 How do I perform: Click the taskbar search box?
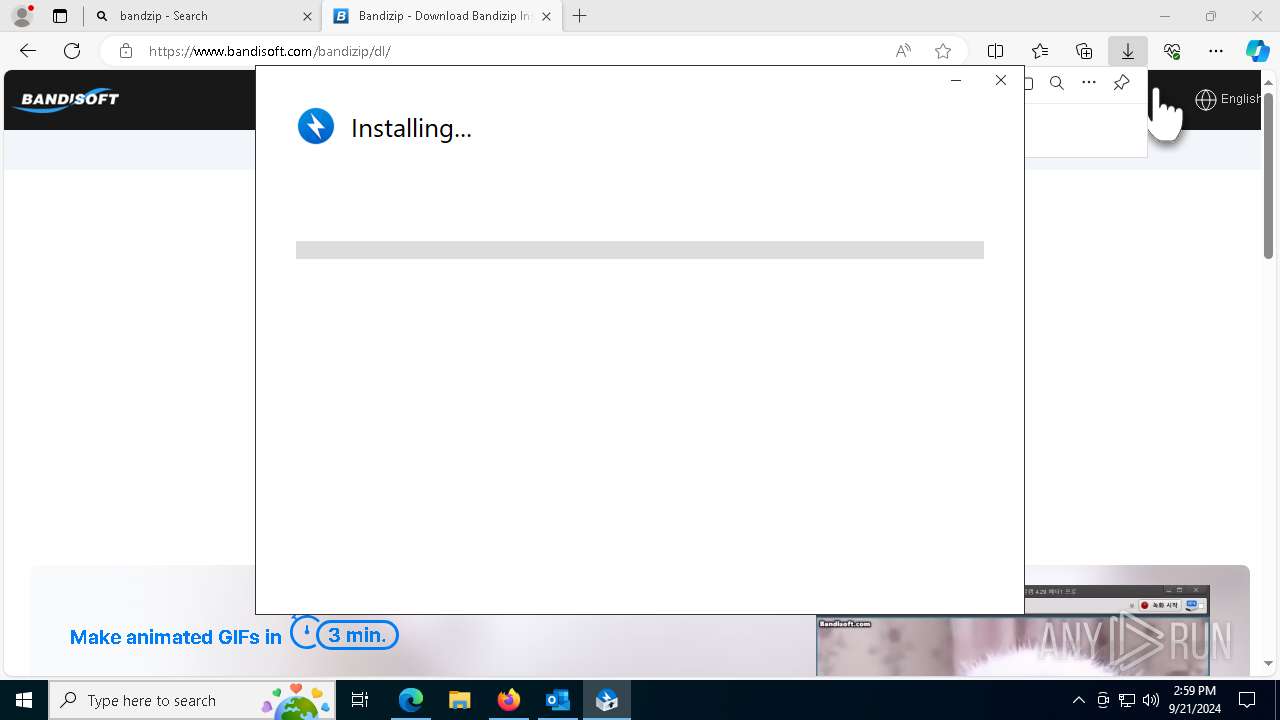[x=192, y=700]
